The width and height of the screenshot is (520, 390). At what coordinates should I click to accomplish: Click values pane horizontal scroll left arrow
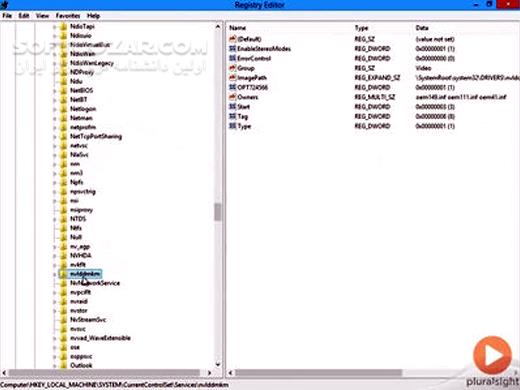click(x=230, y=373)
